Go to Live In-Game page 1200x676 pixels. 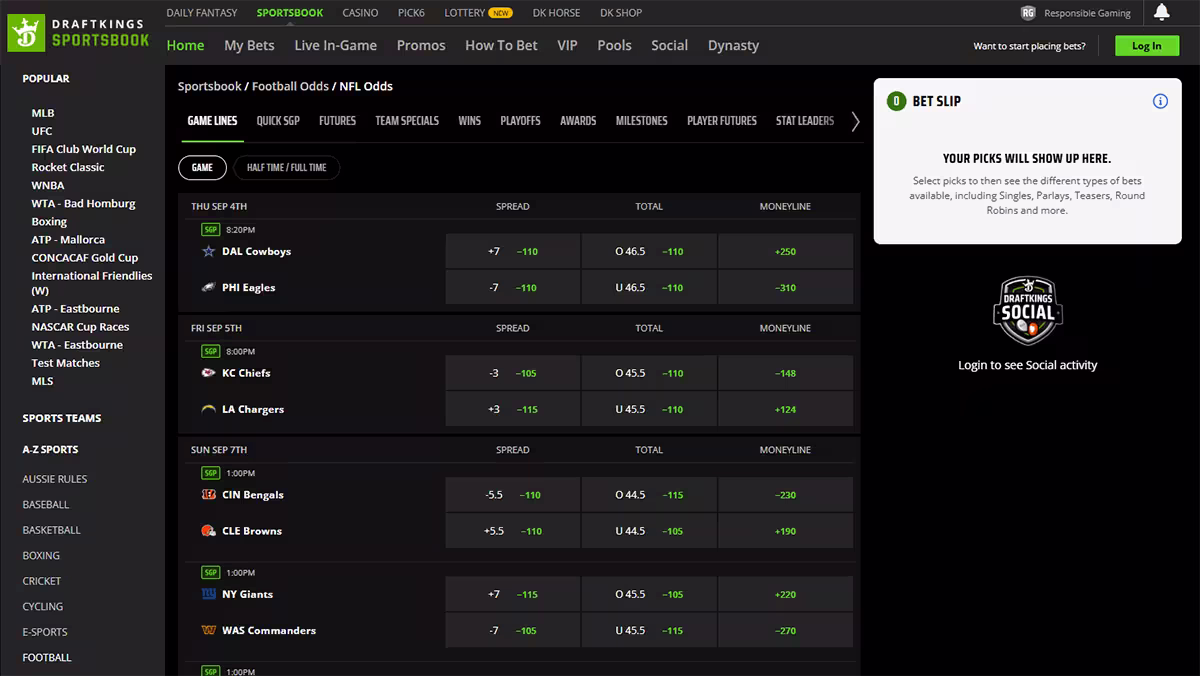(x=336, y=46)
